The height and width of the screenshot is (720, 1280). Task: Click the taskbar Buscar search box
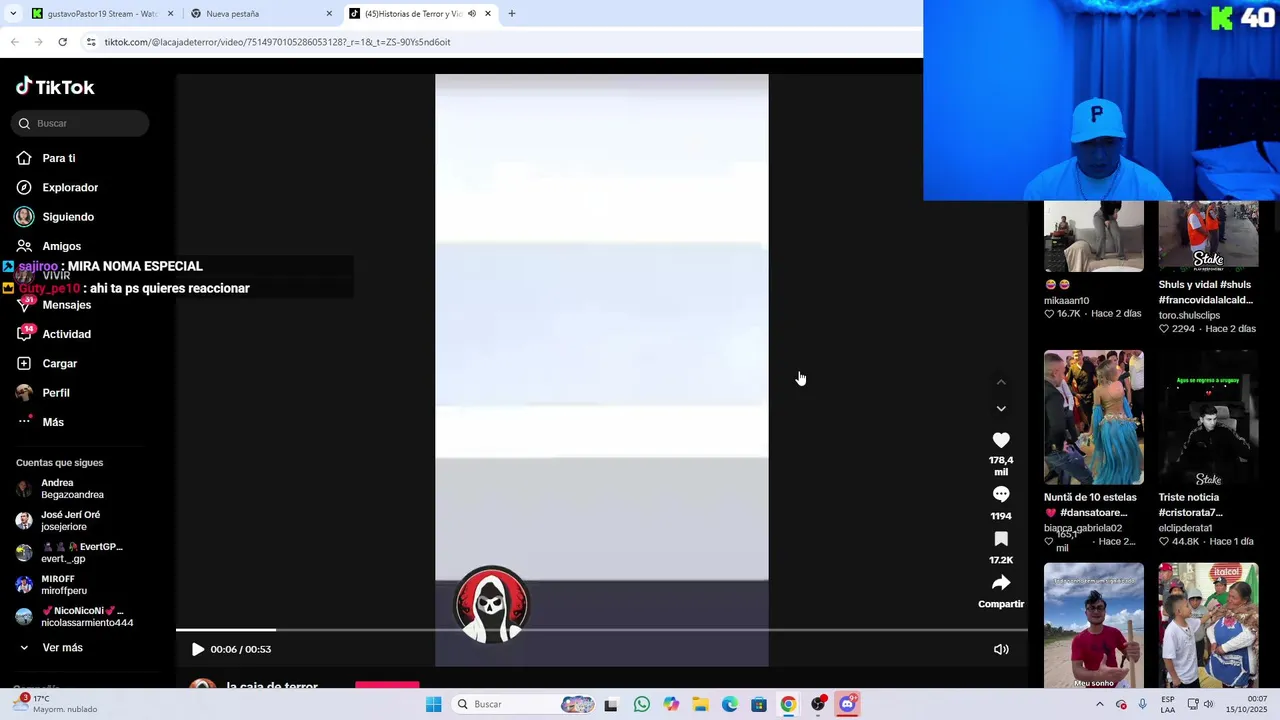pos(524,704)
